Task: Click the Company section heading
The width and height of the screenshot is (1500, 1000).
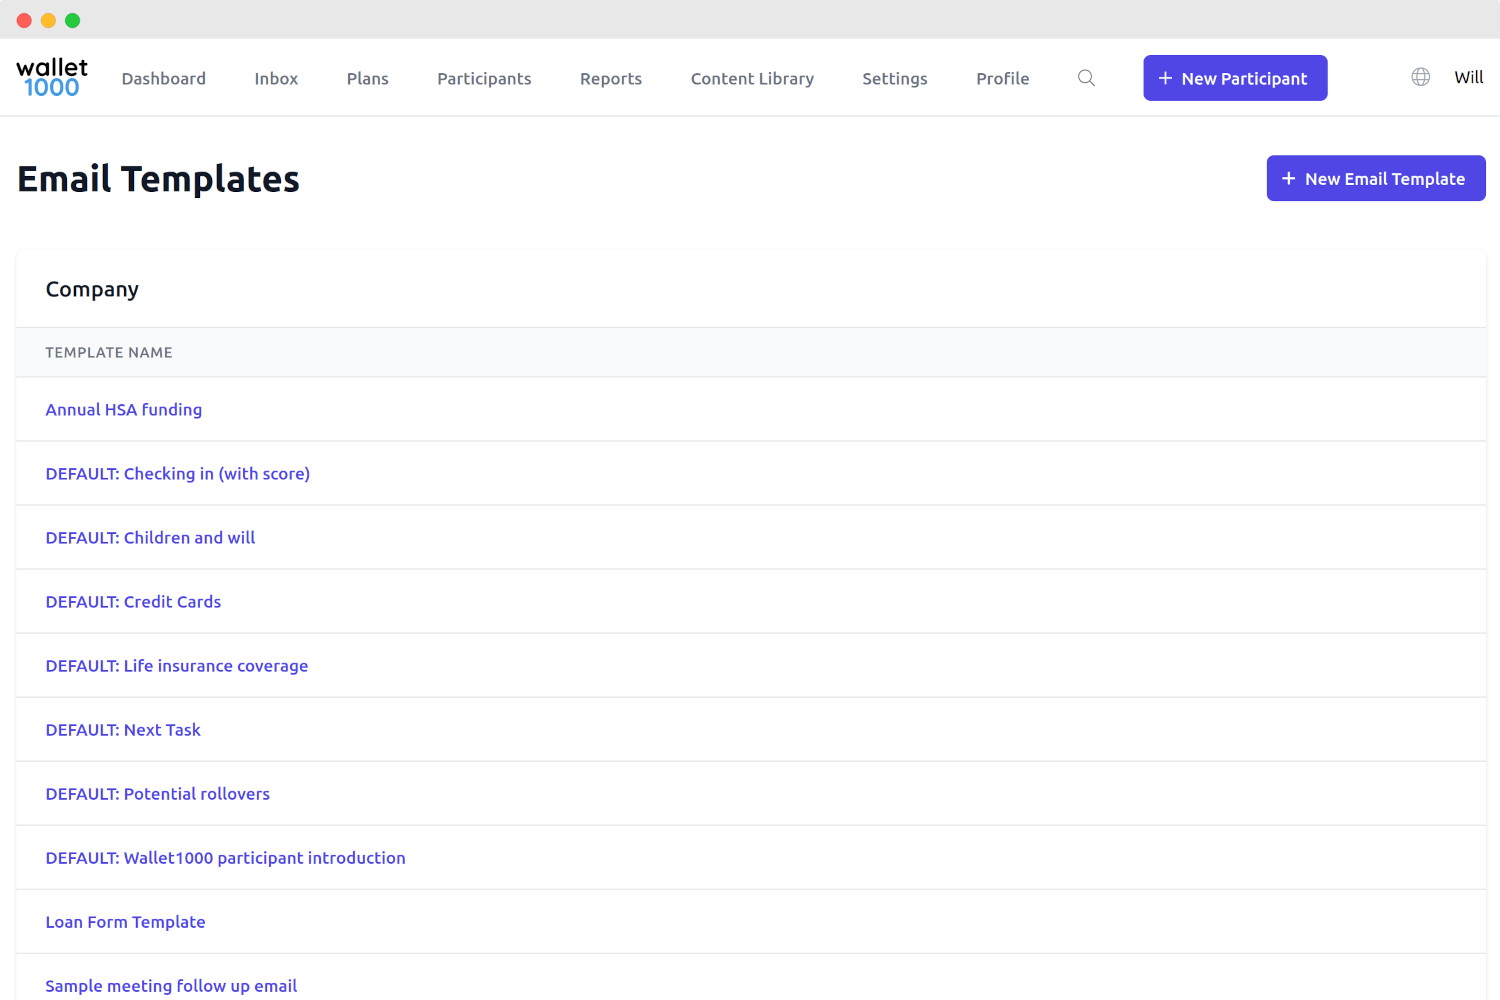Action: pyautogui.click(x=92, y=289)
